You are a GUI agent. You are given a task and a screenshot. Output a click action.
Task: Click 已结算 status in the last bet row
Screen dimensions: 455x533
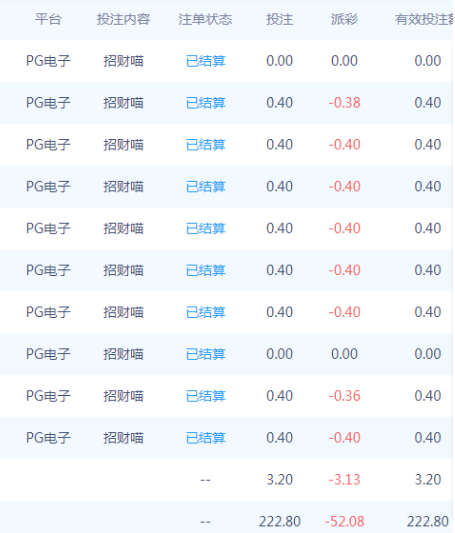coord(206,437)
